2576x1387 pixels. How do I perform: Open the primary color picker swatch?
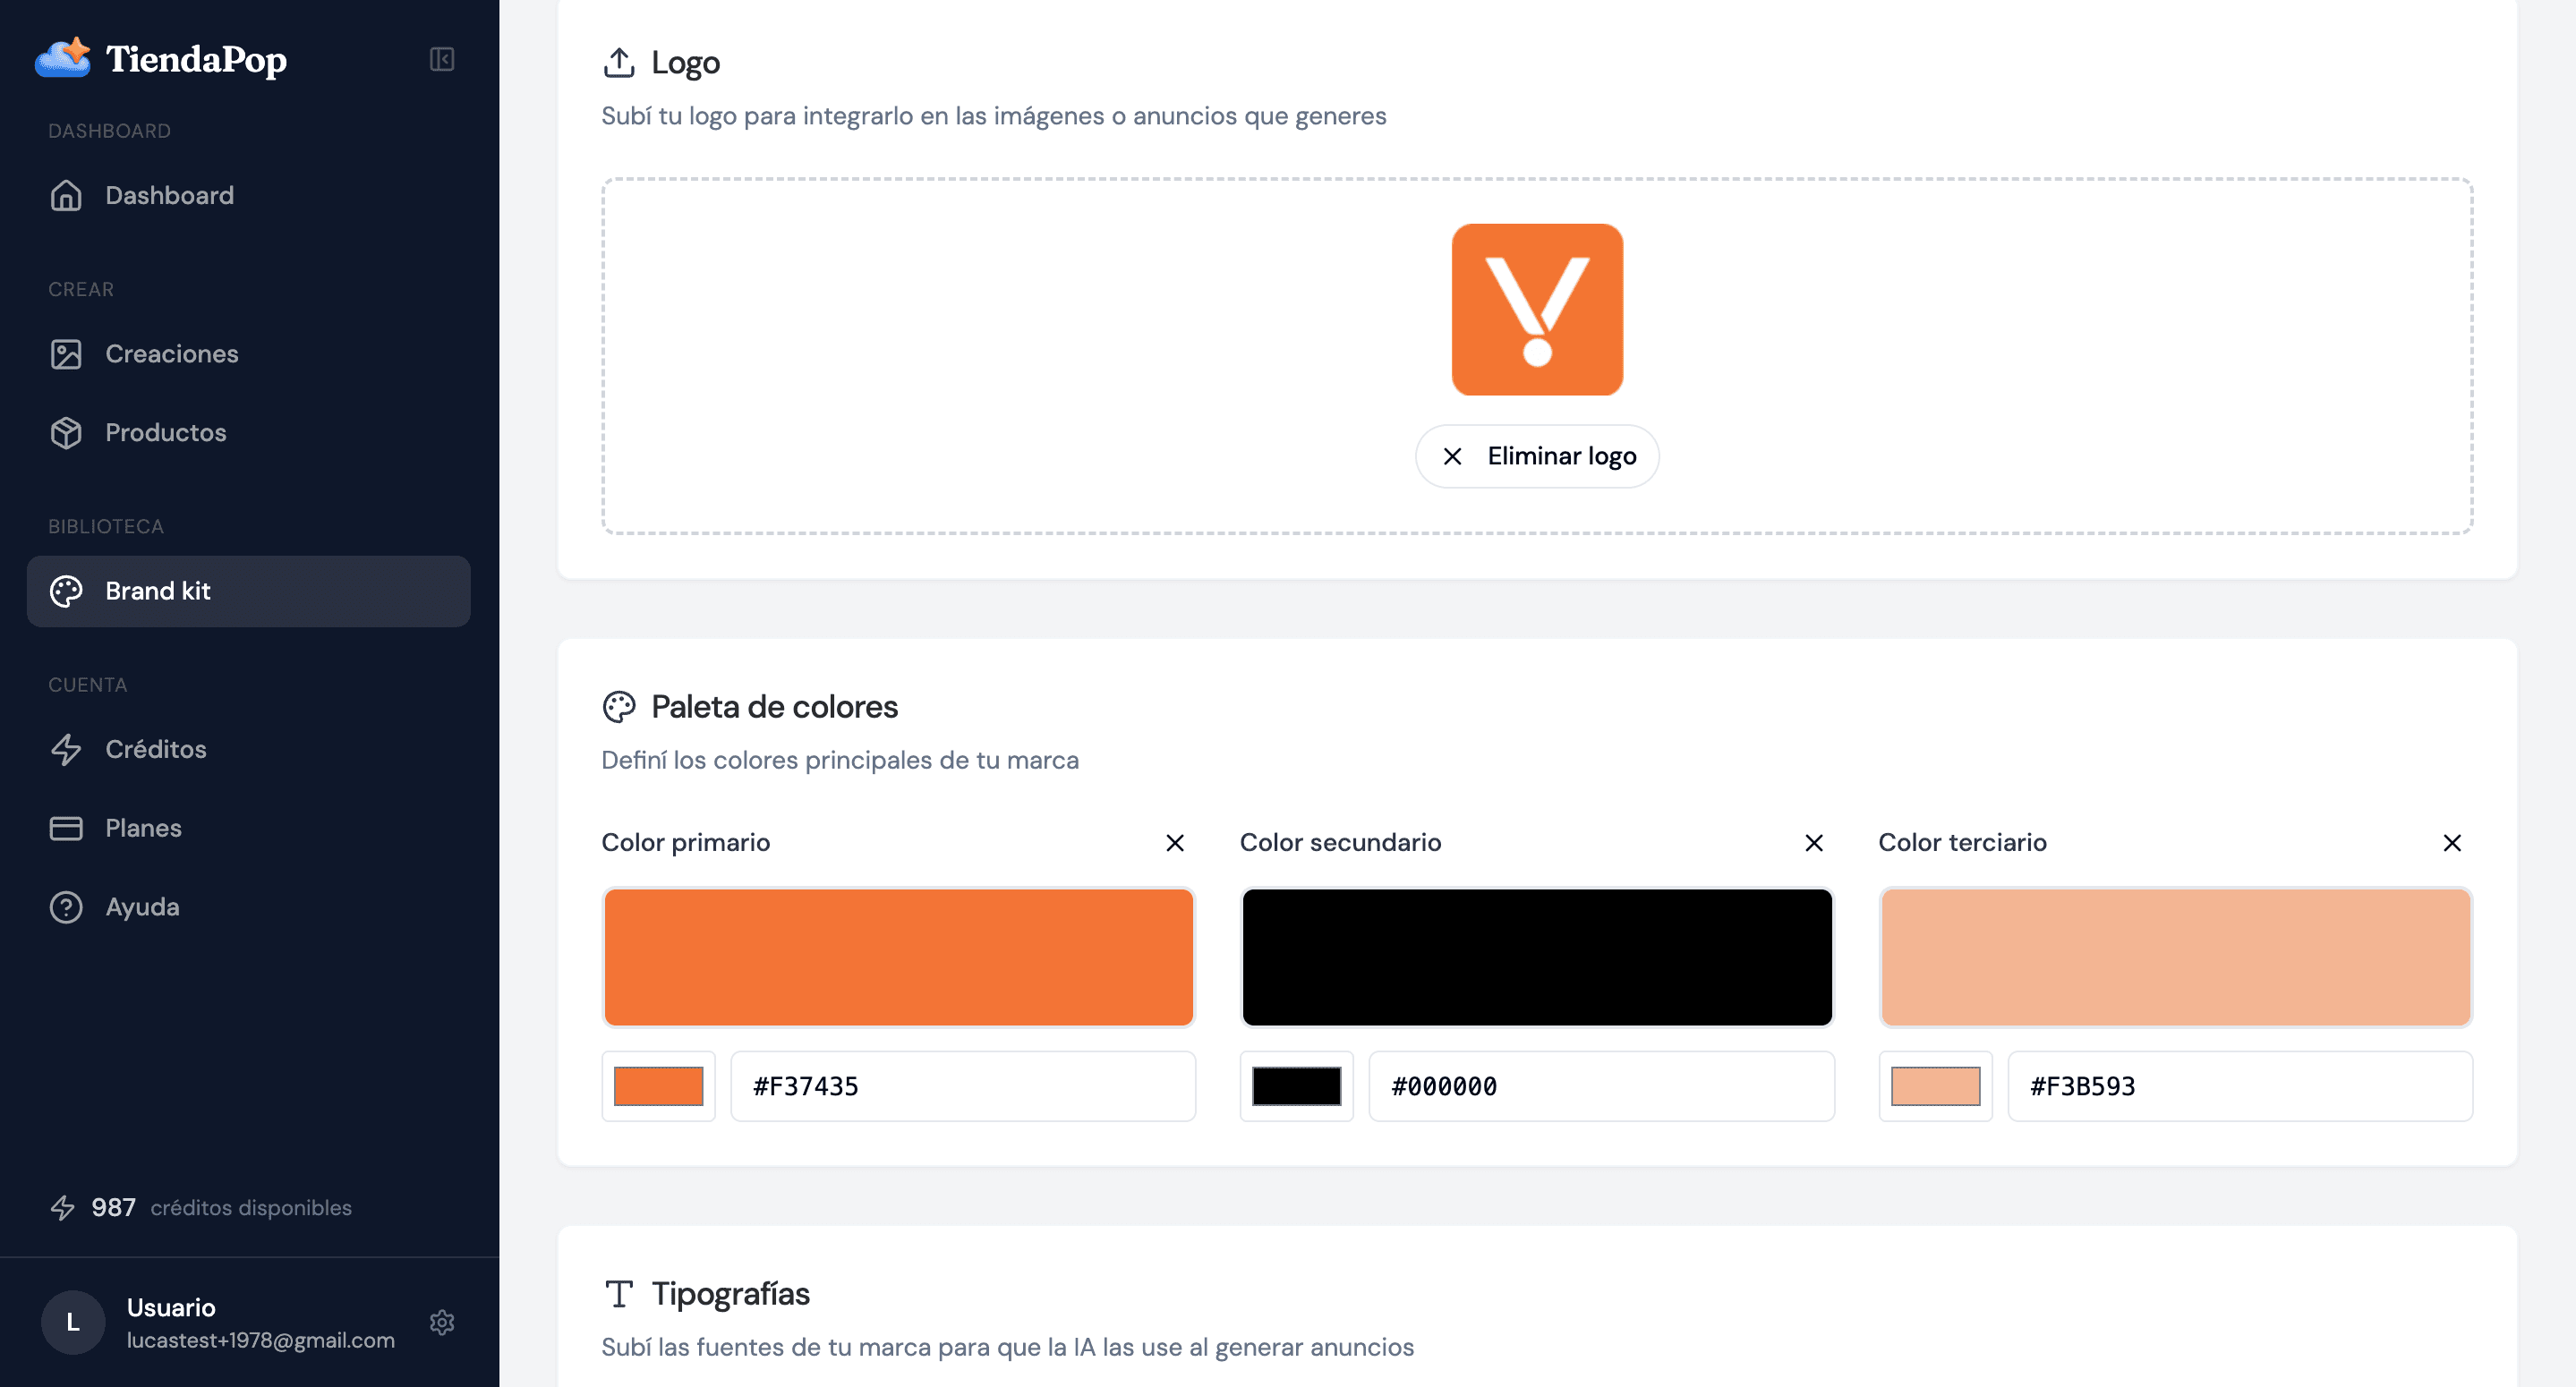(x=658, y=1086)
